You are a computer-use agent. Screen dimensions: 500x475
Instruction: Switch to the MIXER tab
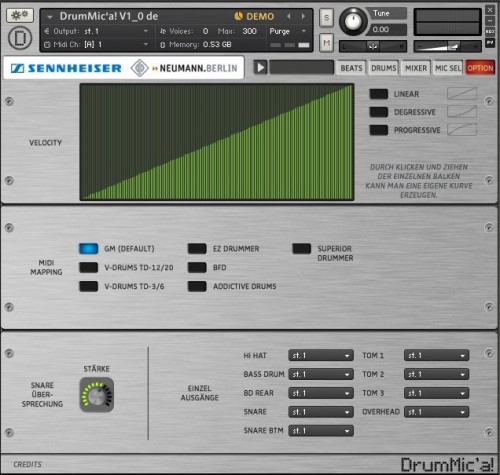416,68
